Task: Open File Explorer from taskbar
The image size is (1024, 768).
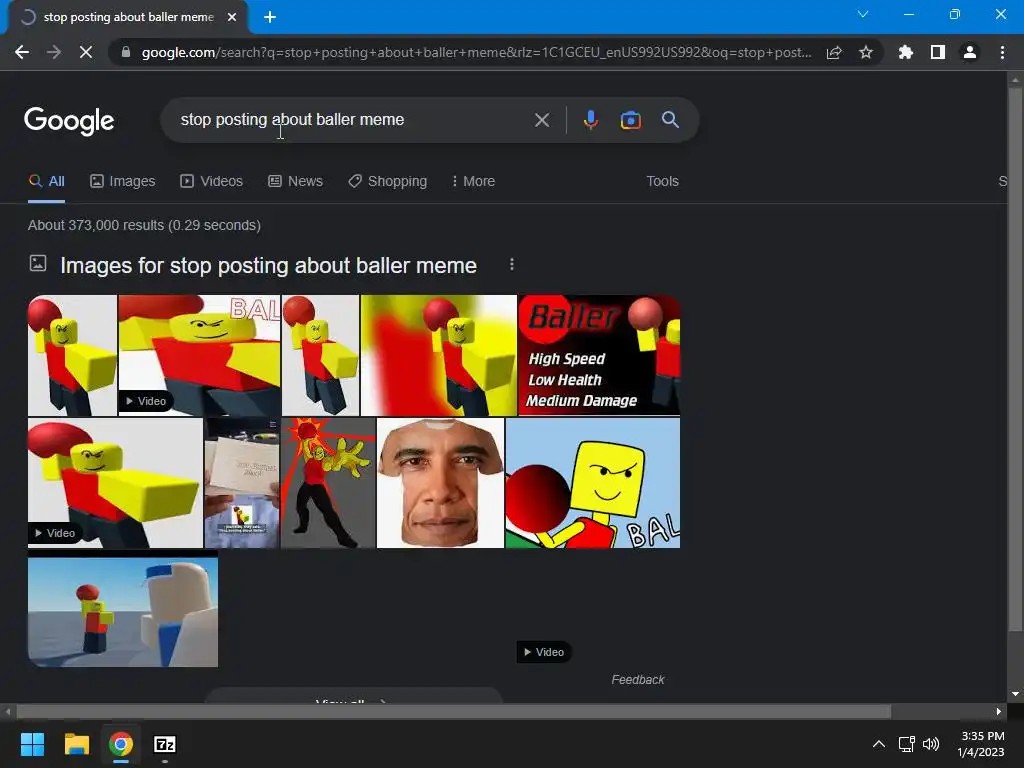Action: tap(76, 744)
